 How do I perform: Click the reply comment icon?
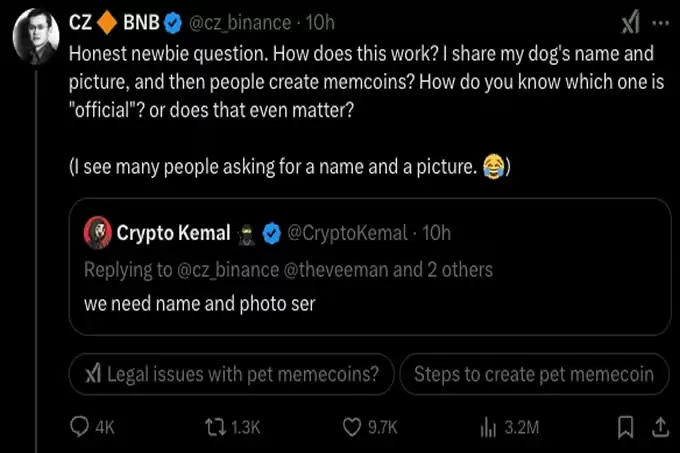click(x=81, y=427)
